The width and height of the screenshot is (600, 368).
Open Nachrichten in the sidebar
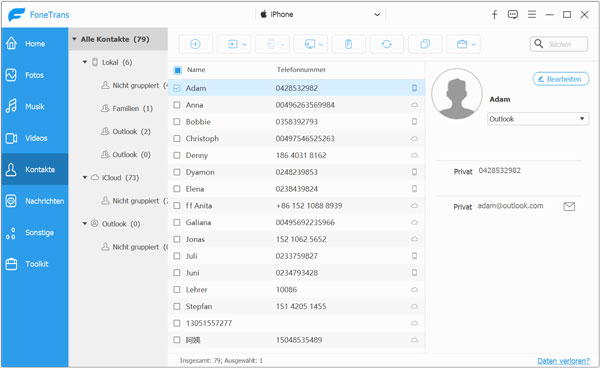(x=35, y=201)
